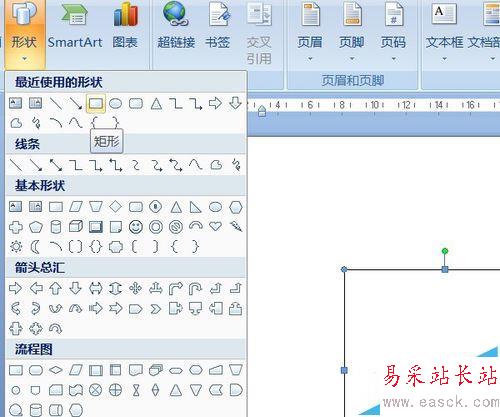The height and width of the screenshot is (417, 500).
Task: Choose the down arrow in recent shapes
Action: [235, 103]
